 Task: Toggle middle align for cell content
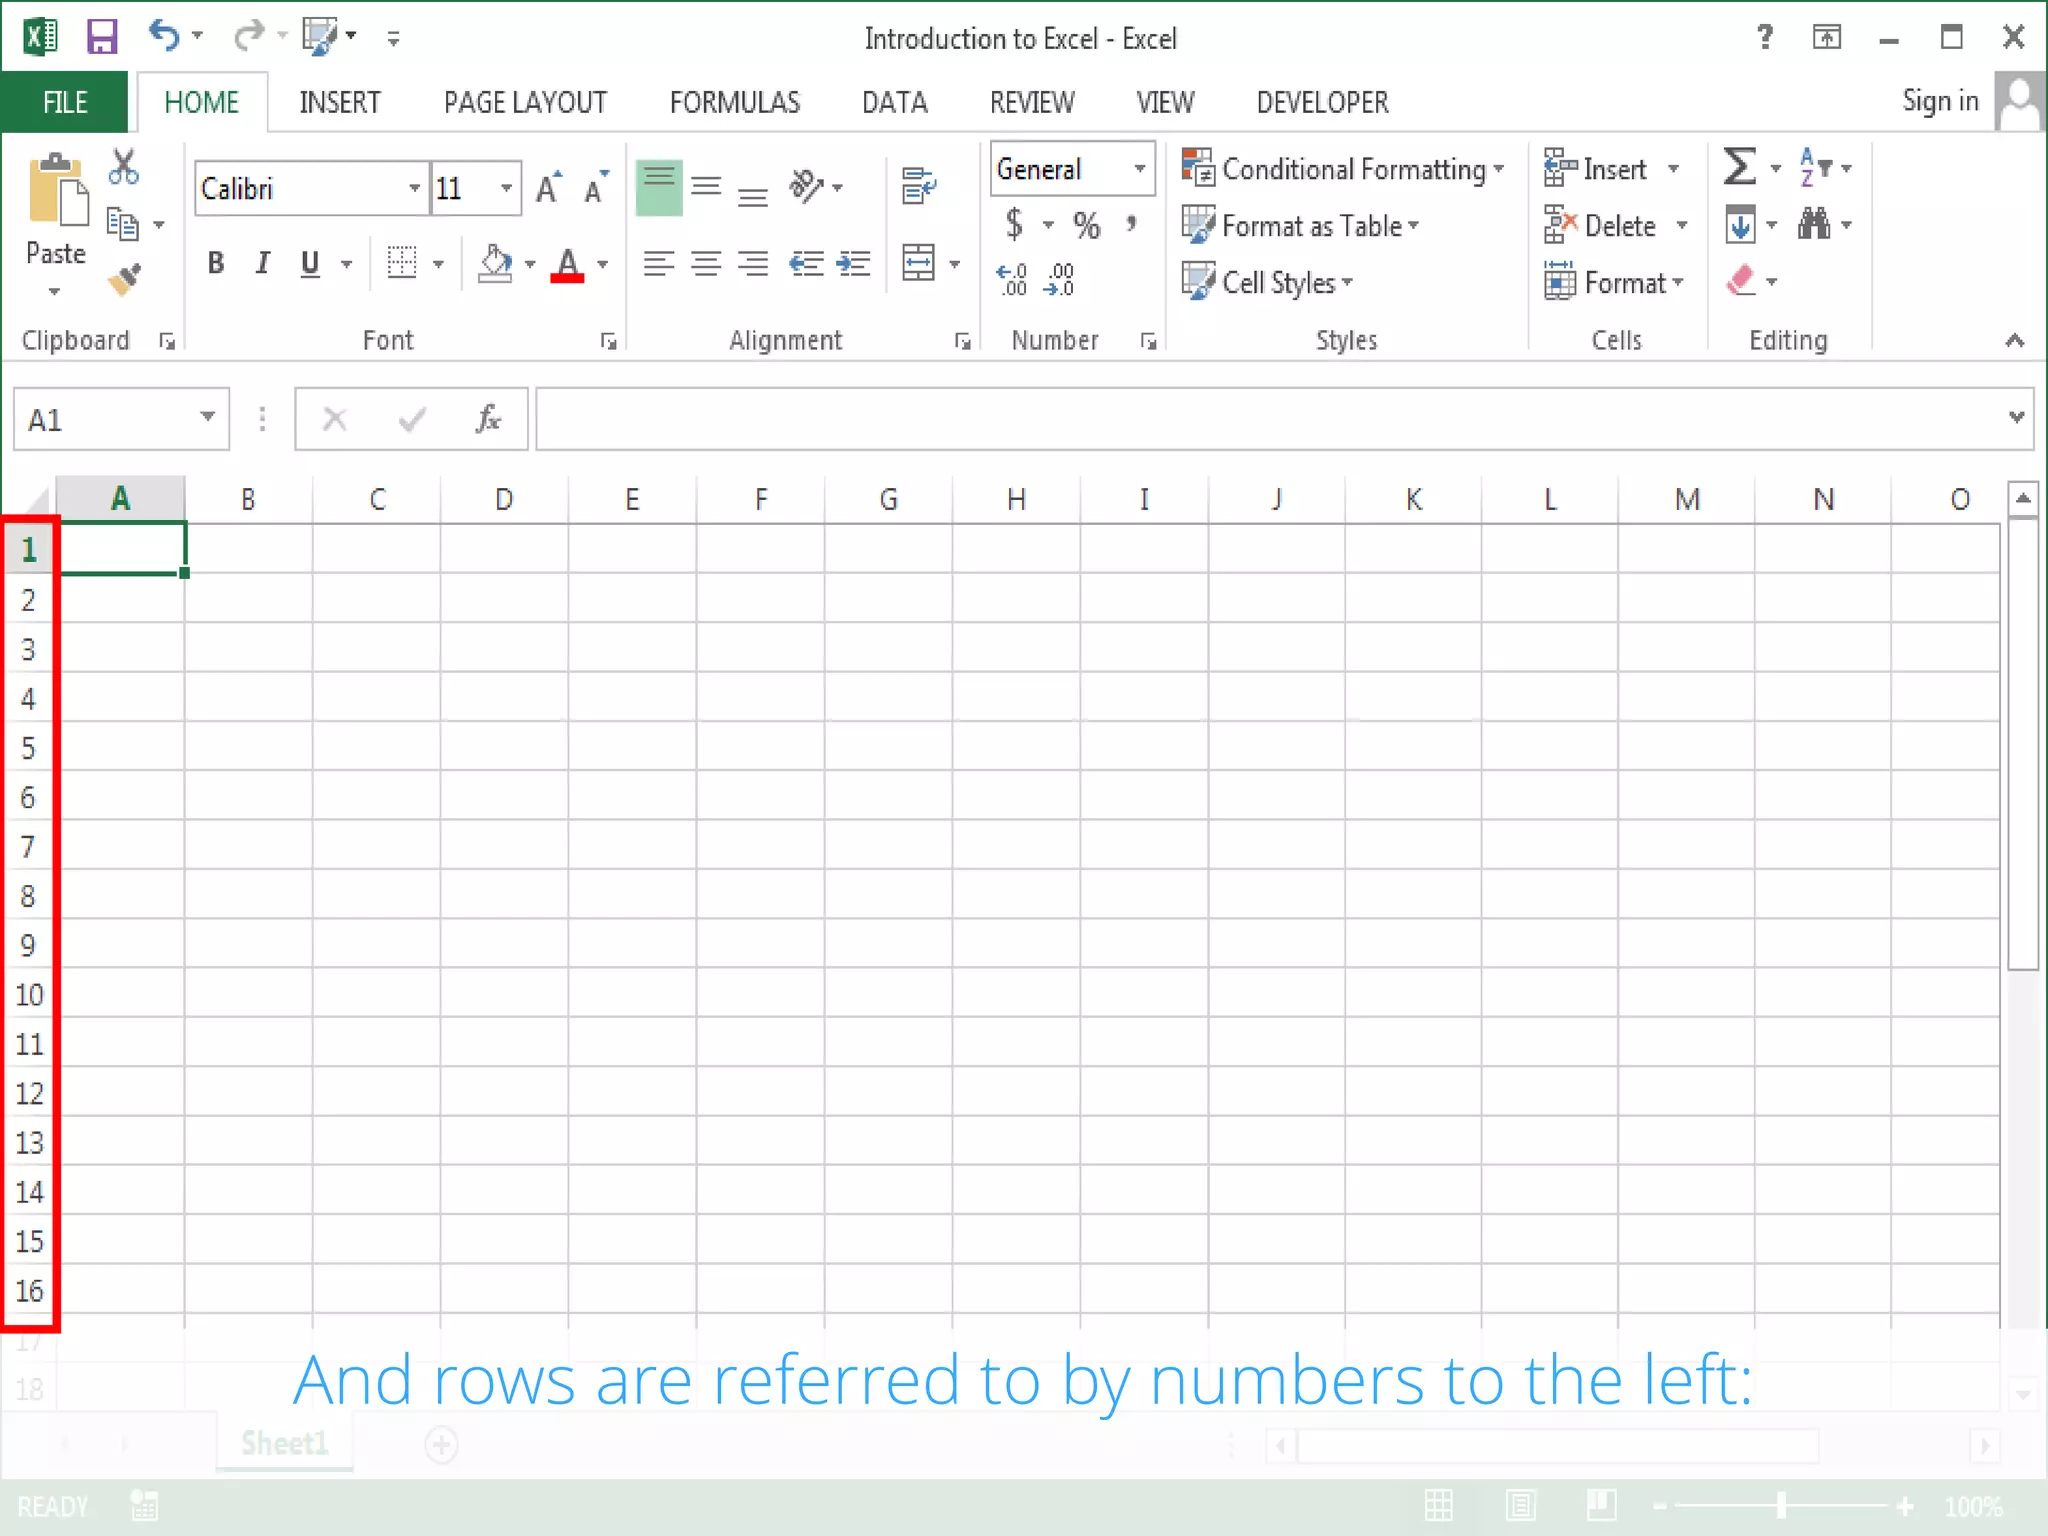click(706, 187)
